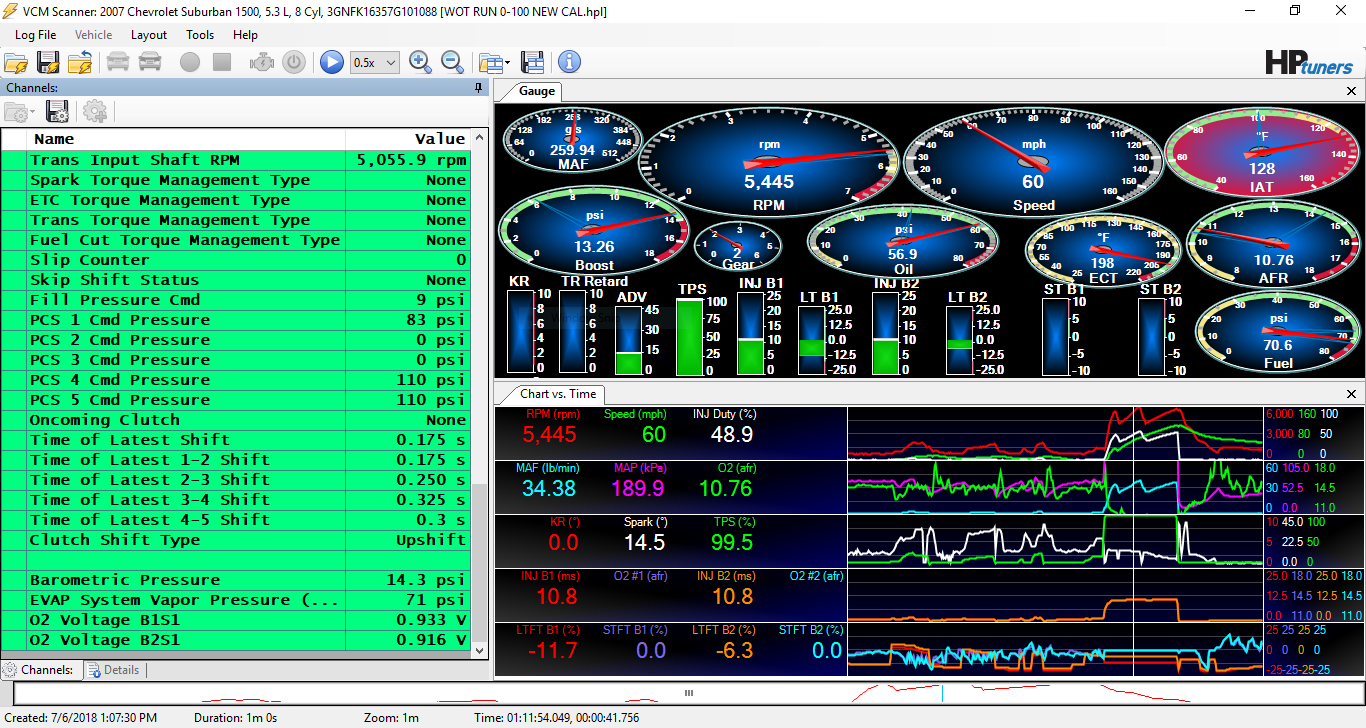Open the Tools menu
Viewport: 1366px width, 728px height.
click(200, 35)
